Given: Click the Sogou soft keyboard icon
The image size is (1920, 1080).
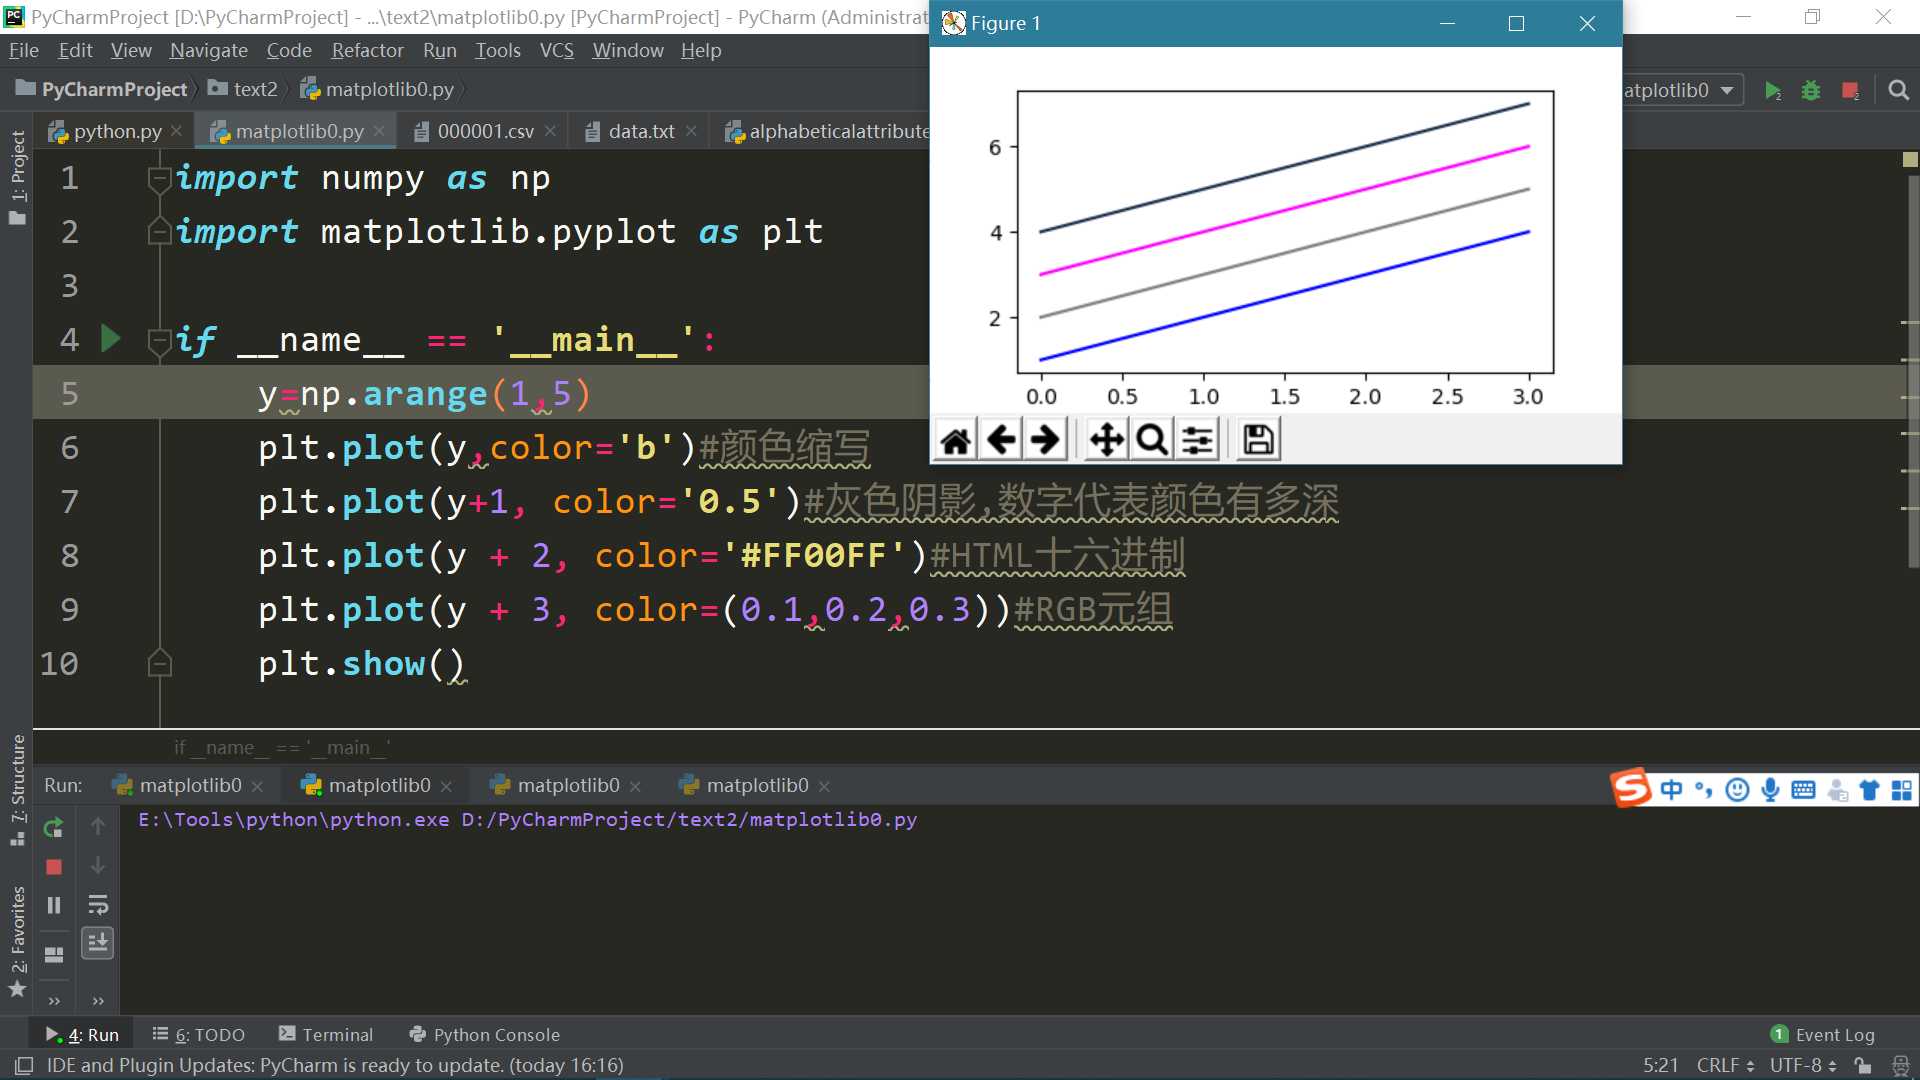Looking at the screenshot, I should point(1803,790).
